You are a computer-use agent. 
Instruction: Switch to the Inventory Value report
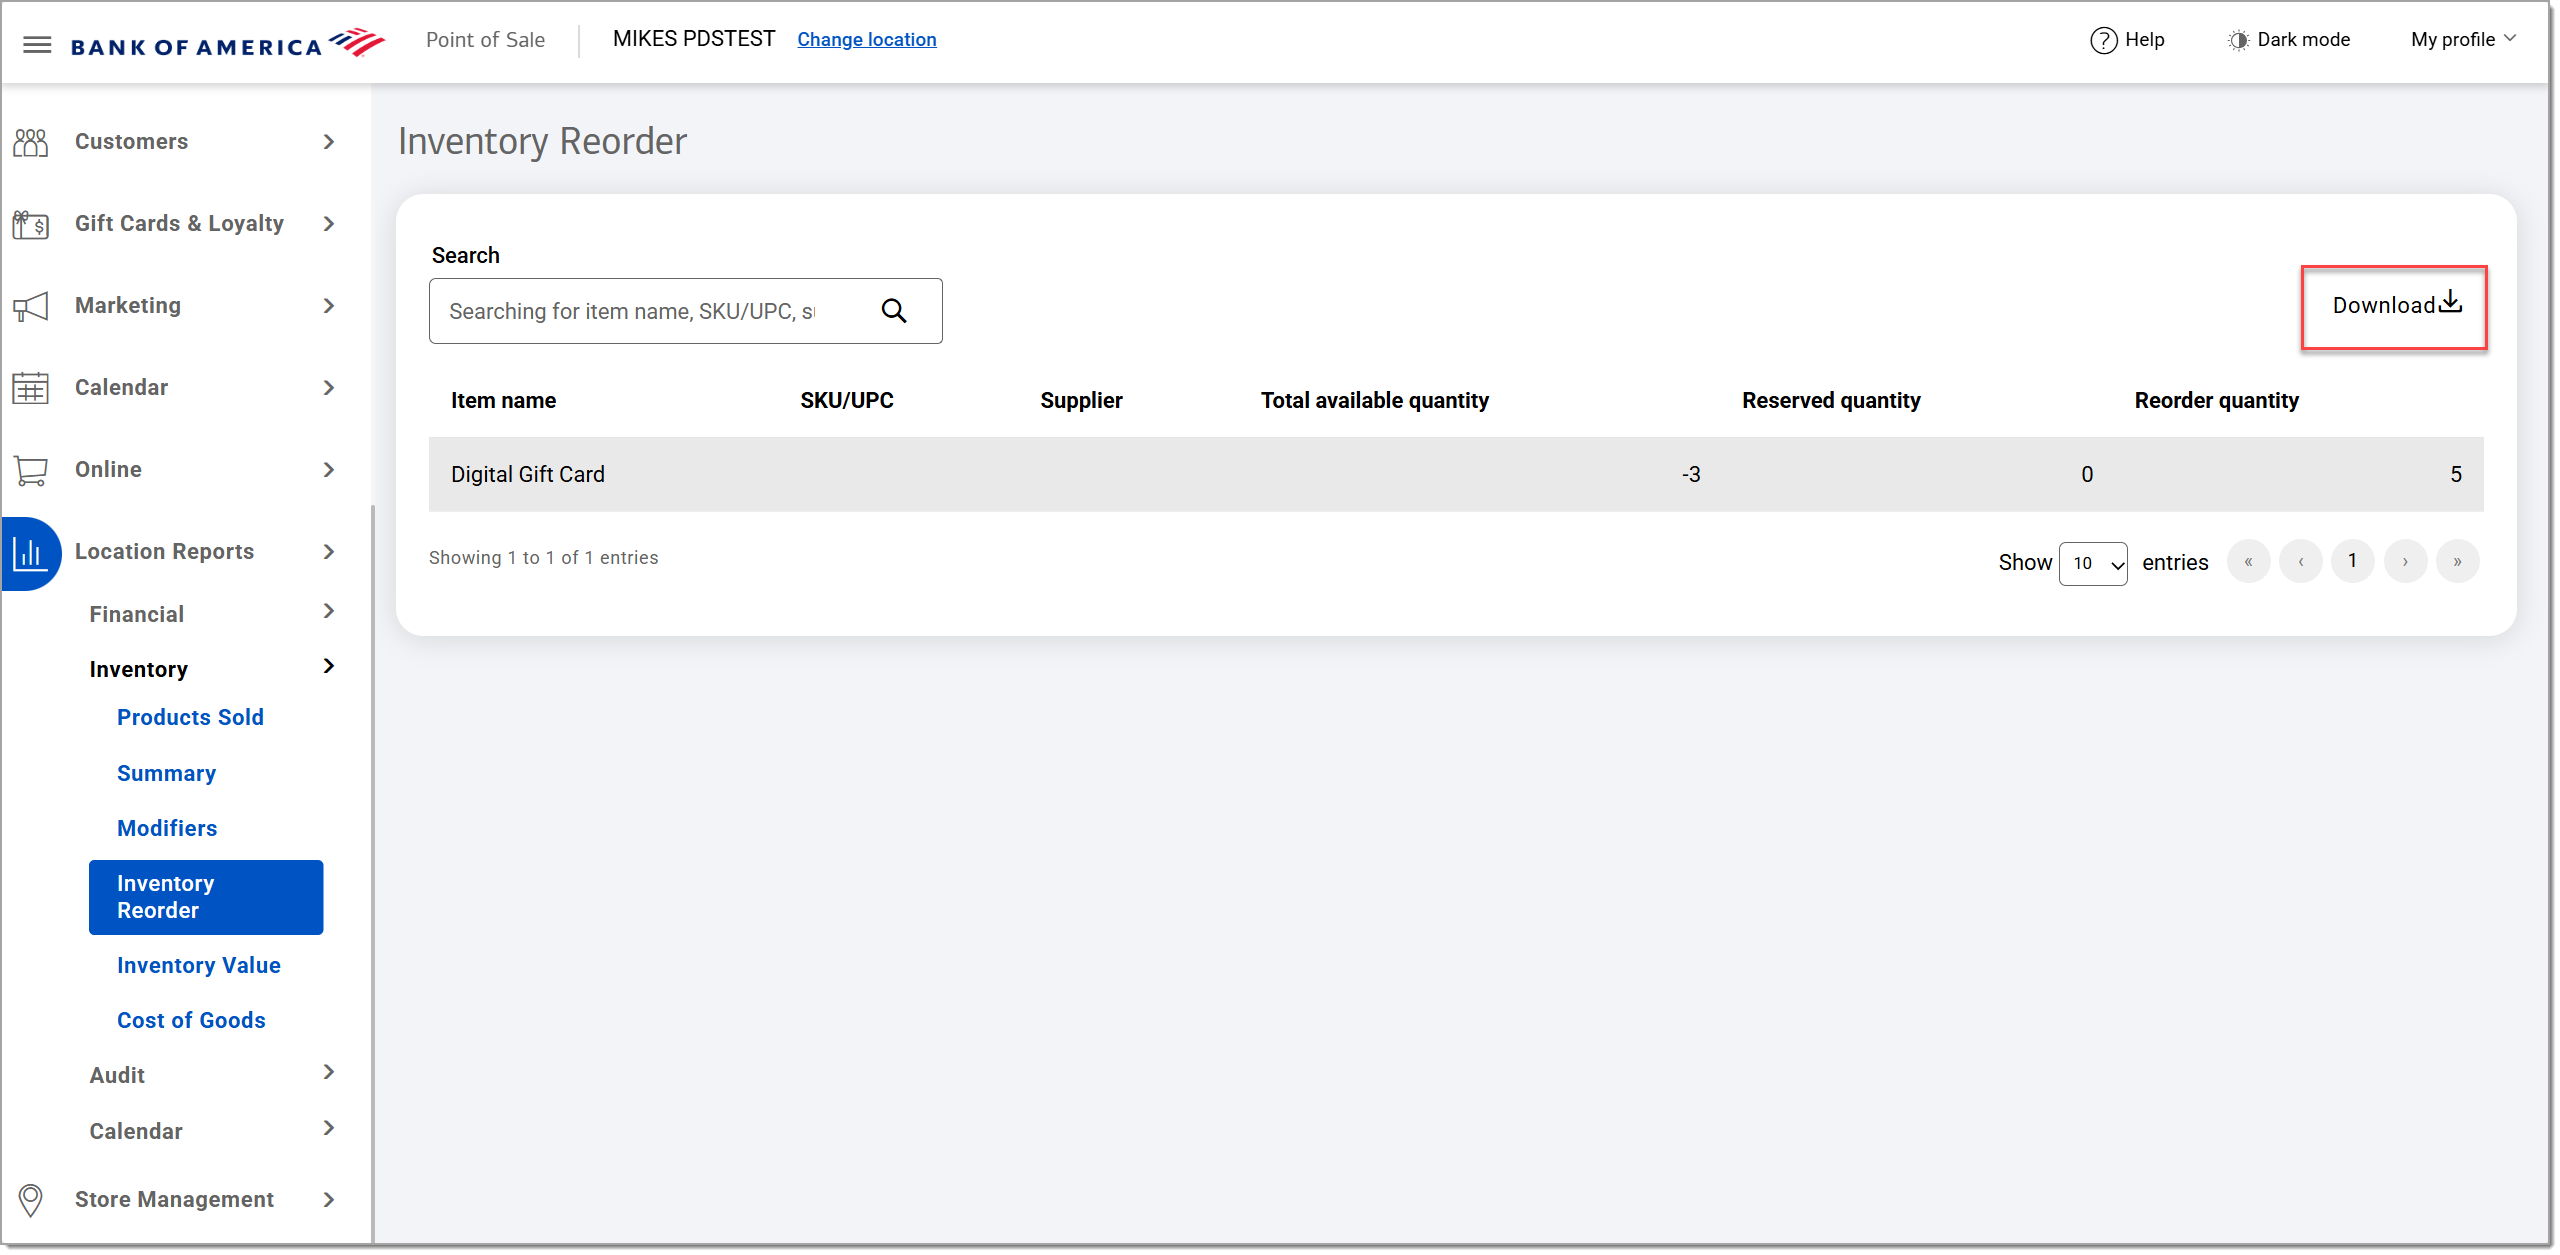[x=198, y=965]
